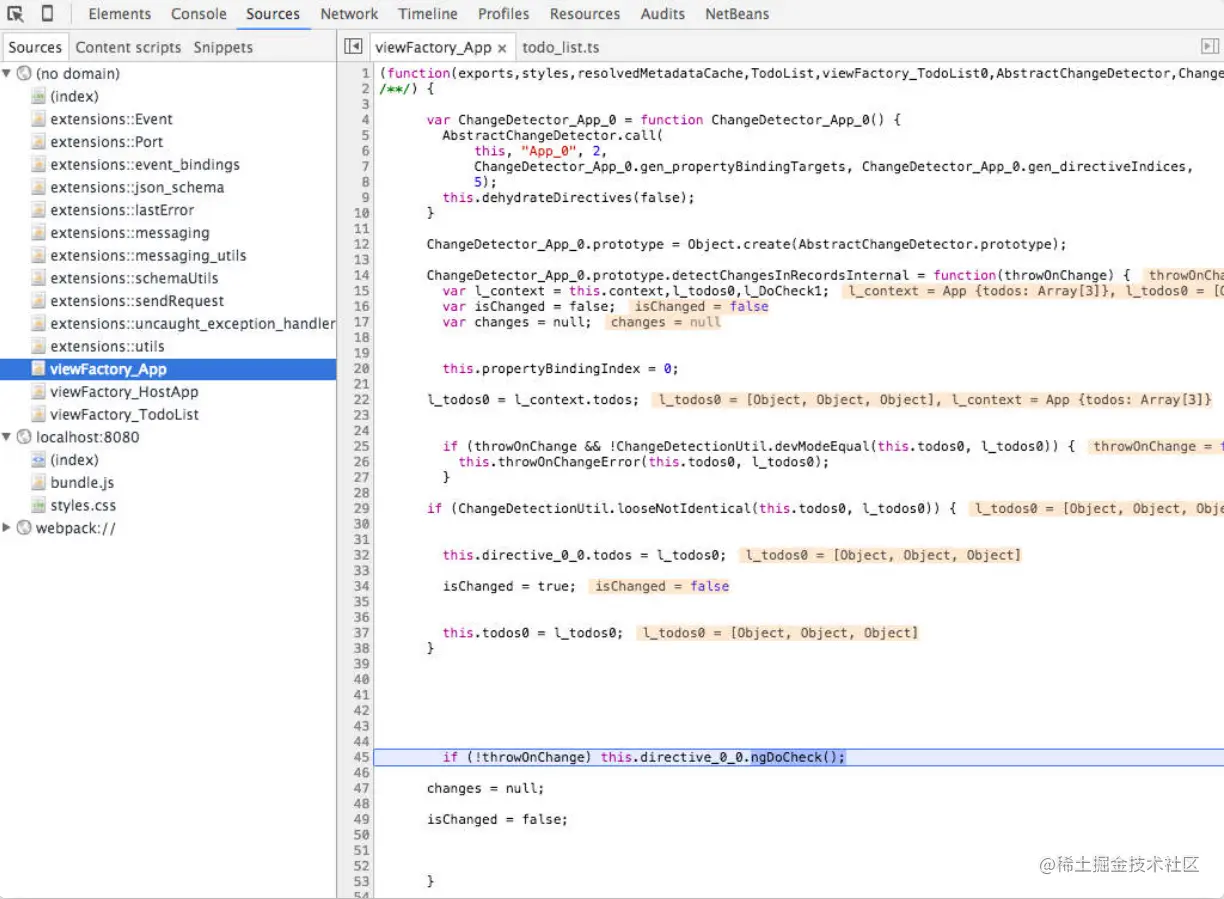Click the globe icon beside webpack://

click(x=24, y=528)
